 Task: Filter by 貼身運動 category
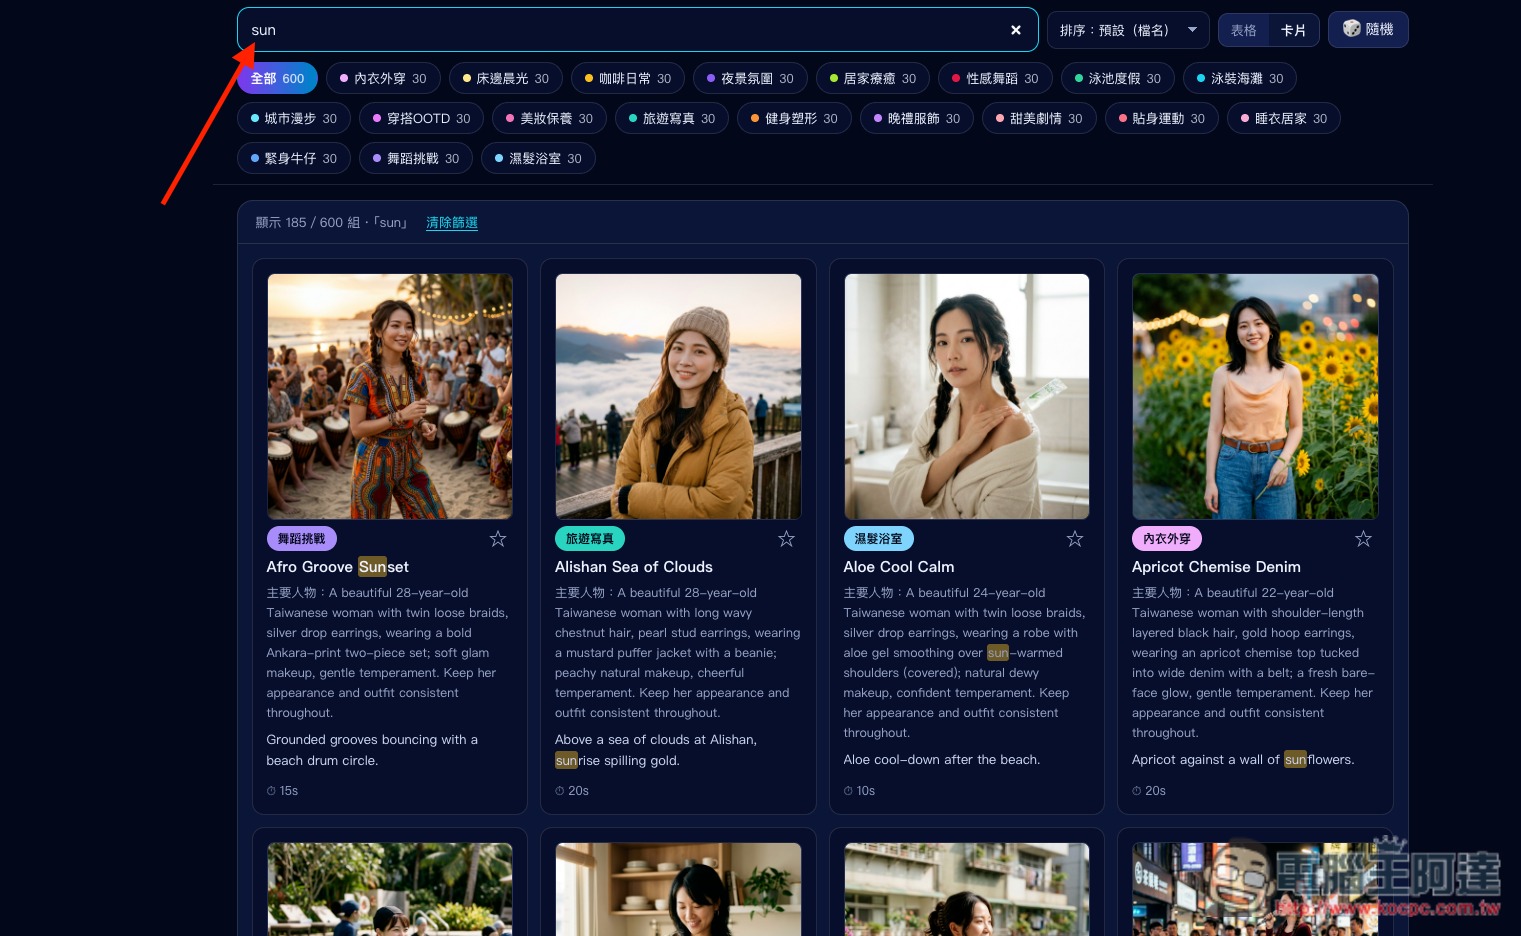point(1162,118)
